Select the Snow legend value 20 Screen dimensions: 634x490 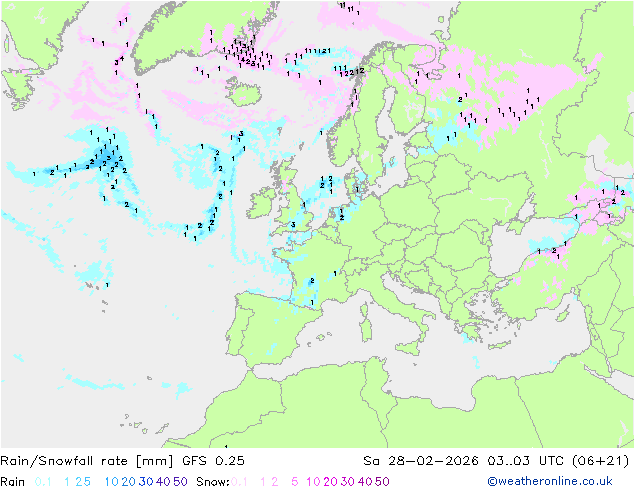(330, 482)
